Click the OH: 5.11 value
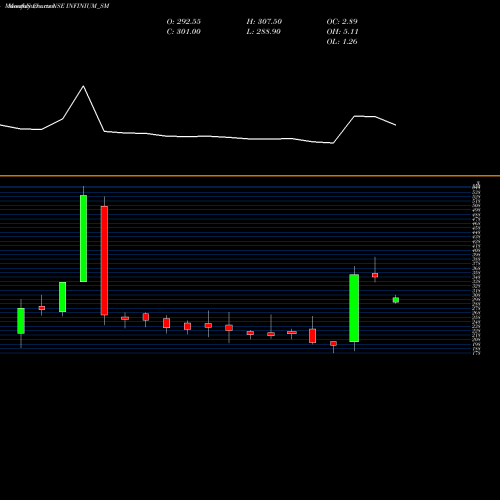Image resolution: width=500 pixels, height=500 pixels. click(342, 32)
